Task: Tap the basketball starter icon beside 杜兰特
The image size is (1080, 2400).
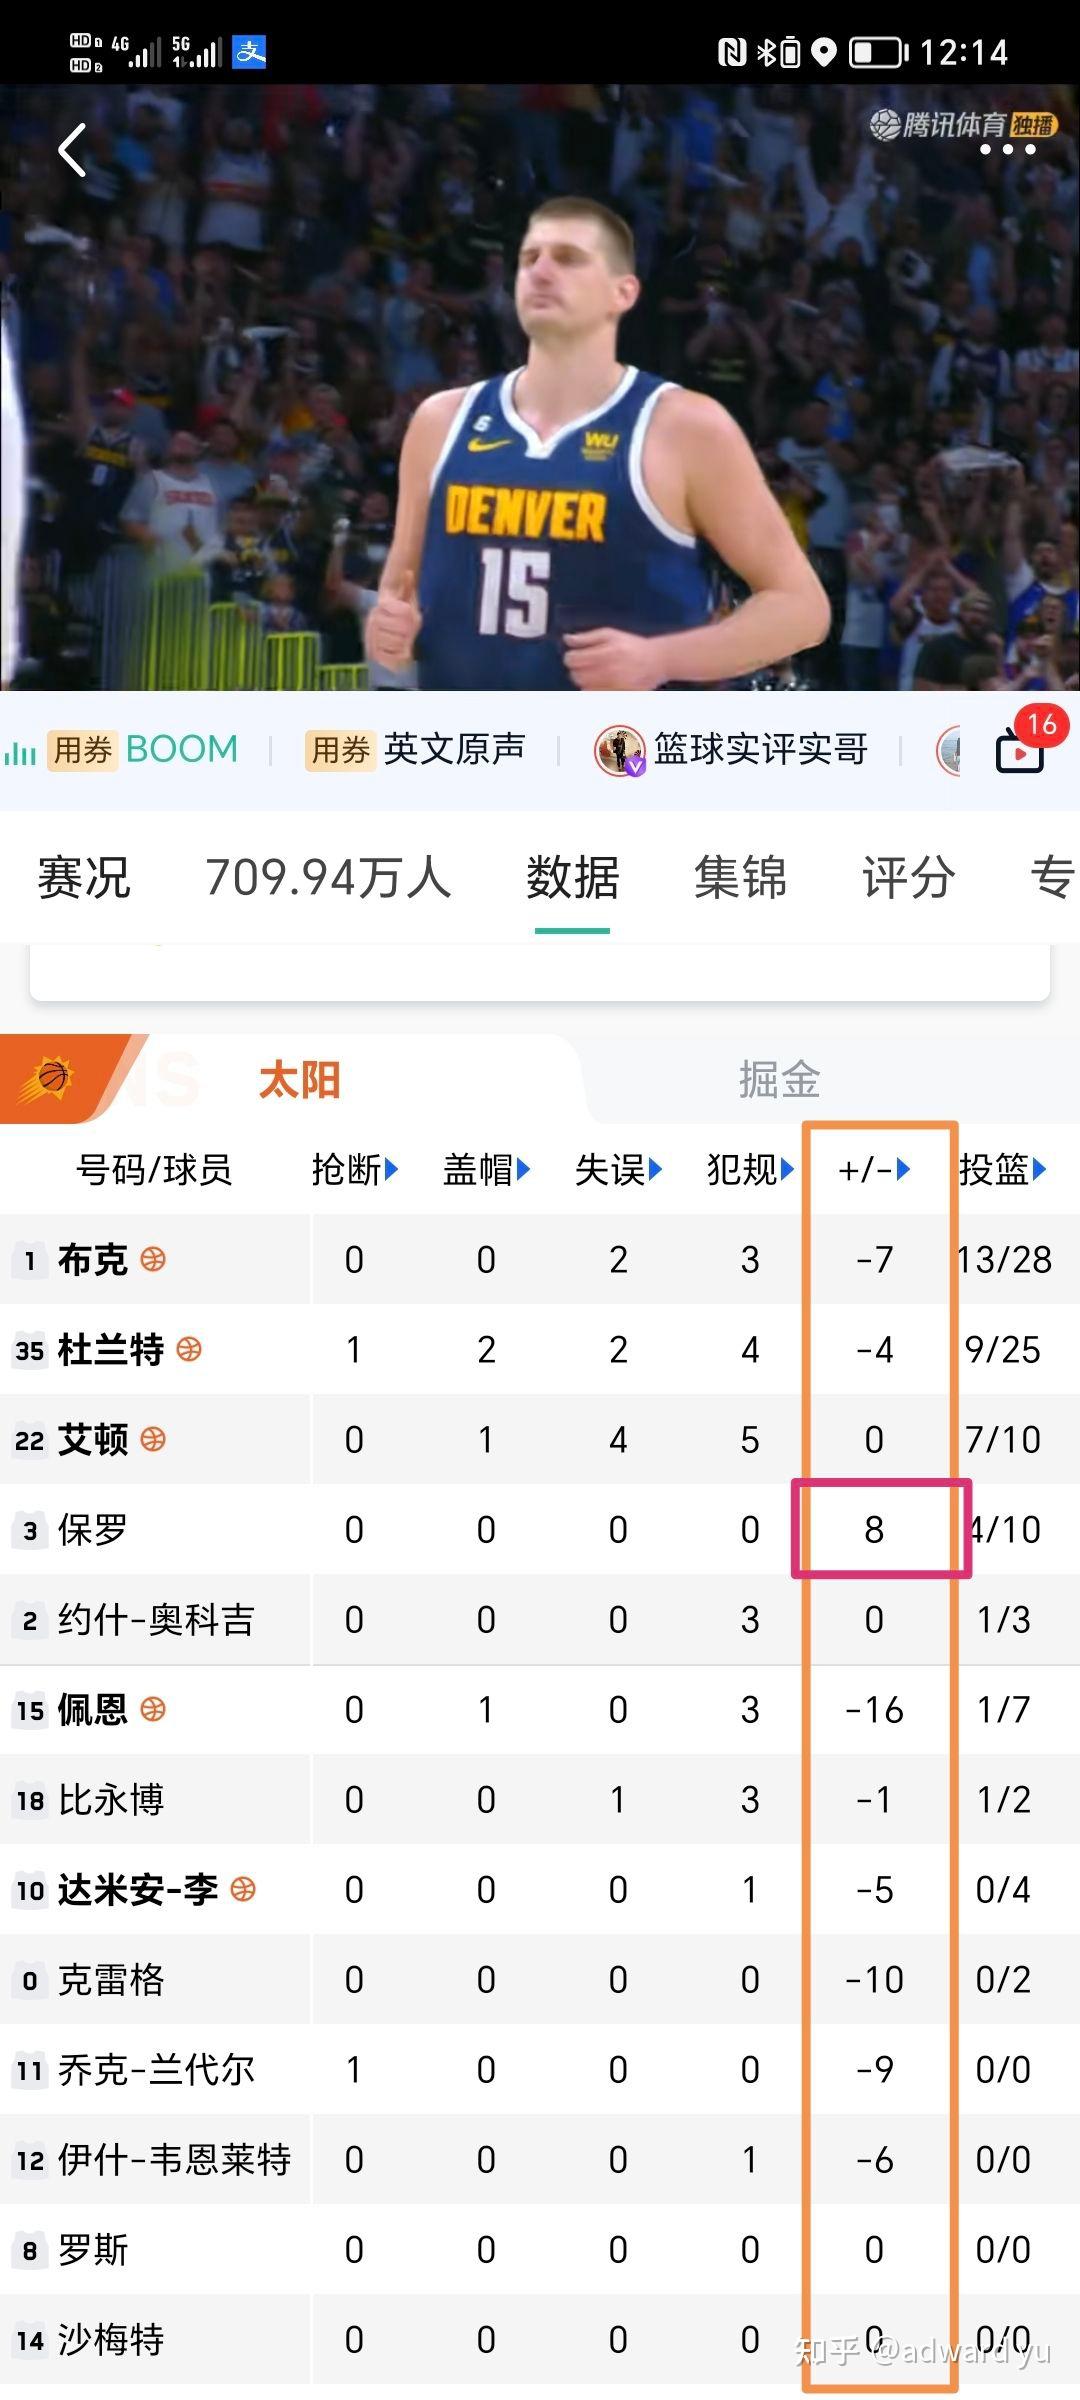Action: 189,1349
